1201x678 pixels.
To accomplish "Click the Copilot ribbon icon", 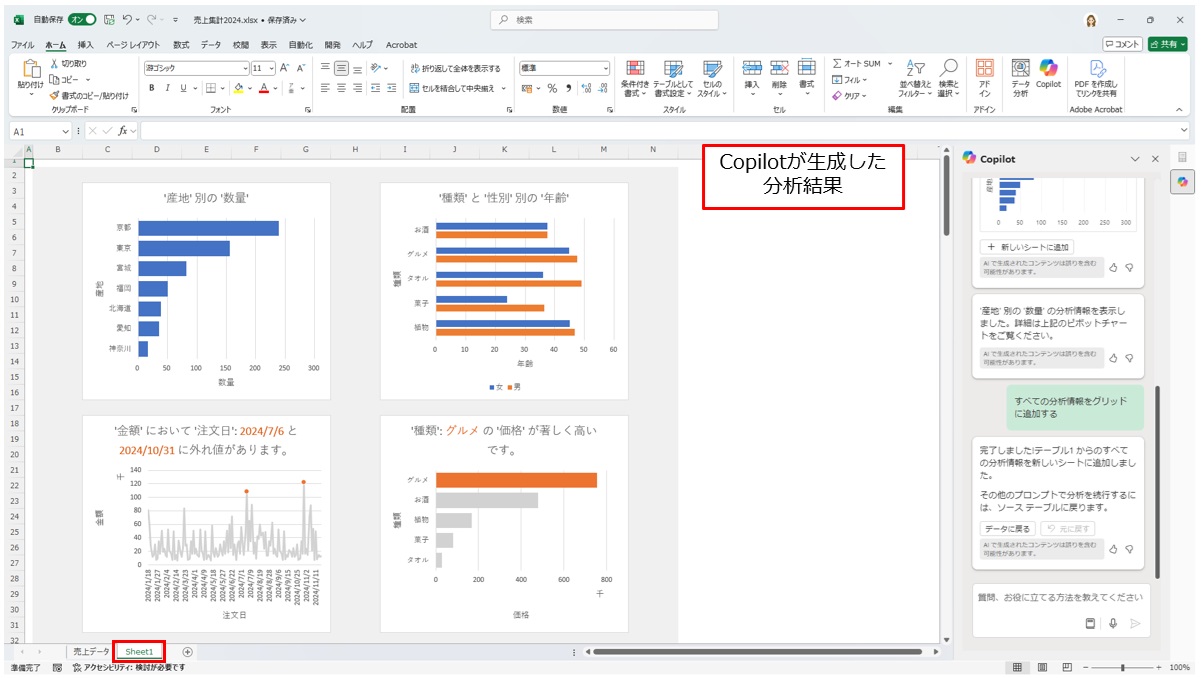I will coord(1048,68).
